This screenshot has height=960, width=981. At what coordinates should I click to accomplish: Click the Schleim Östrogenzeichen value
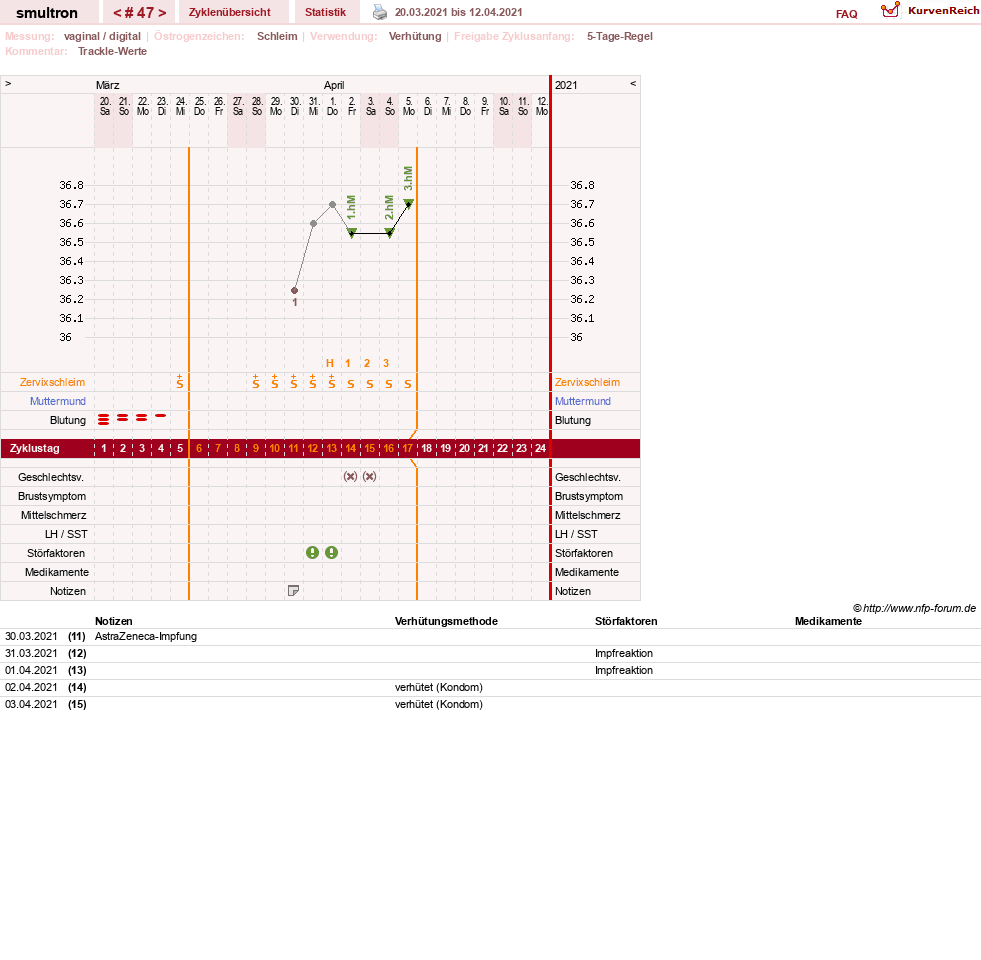[x=277, y=36]
